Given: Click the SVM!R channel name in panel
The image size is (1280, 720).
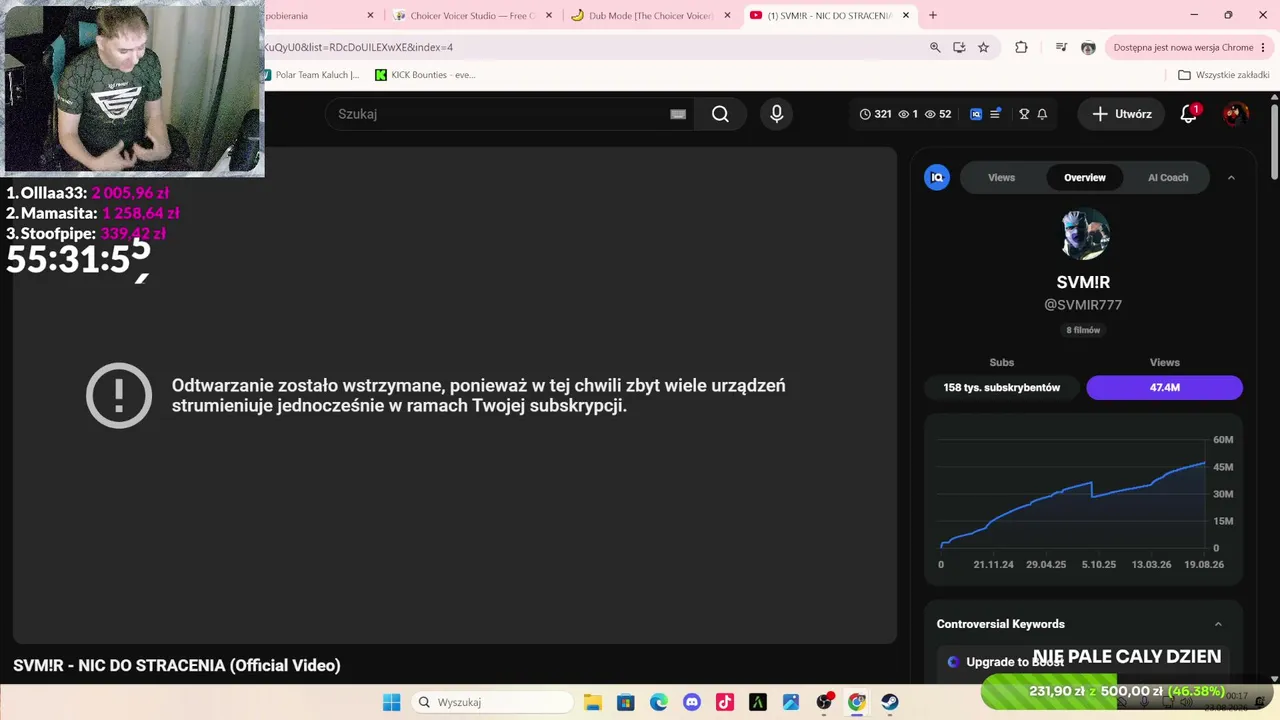Looking at the screenshot, I should (x=1083, y=283).
